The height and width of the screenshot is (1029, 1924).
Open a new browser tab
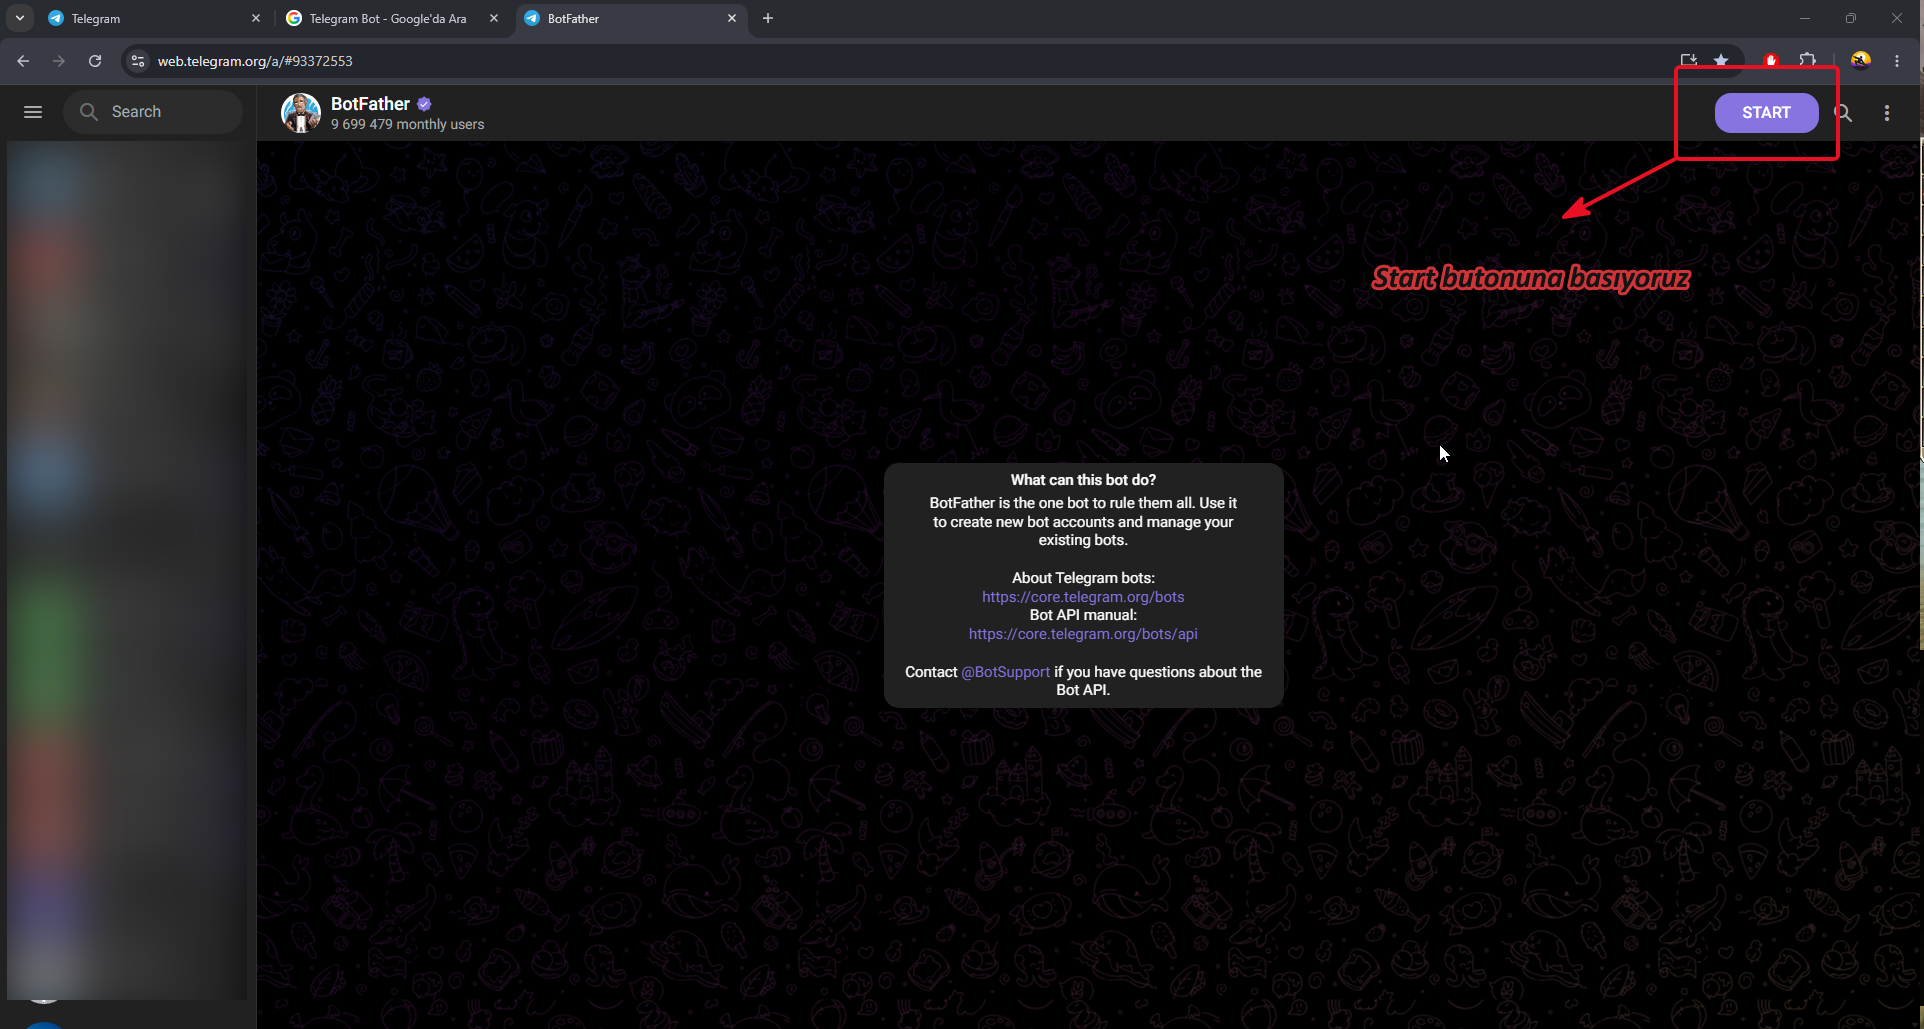pos(768,18)
